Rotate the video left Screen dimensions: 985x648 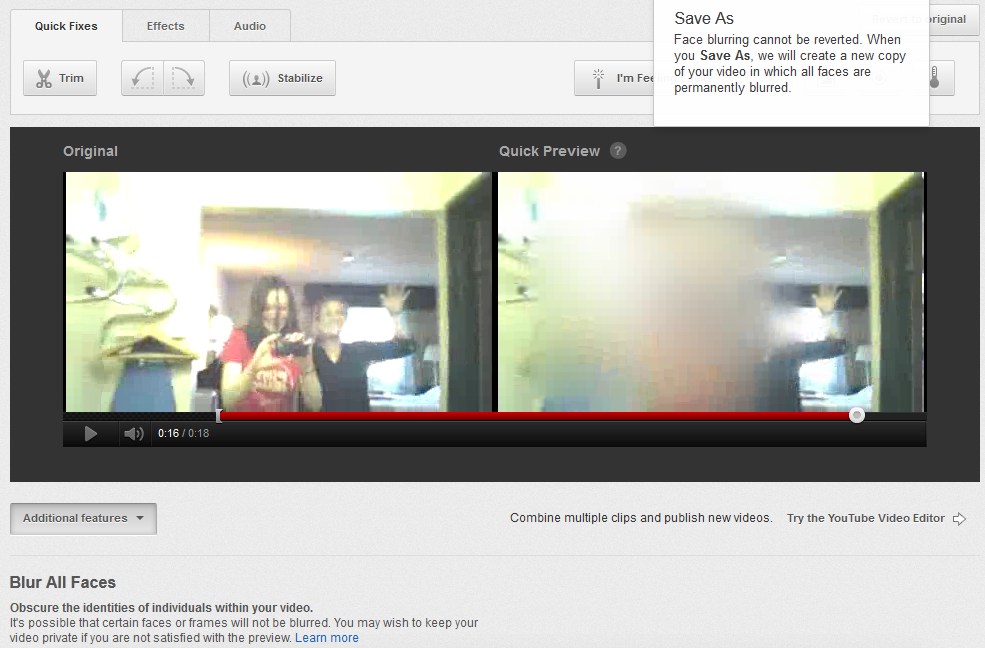coord(143,78)
